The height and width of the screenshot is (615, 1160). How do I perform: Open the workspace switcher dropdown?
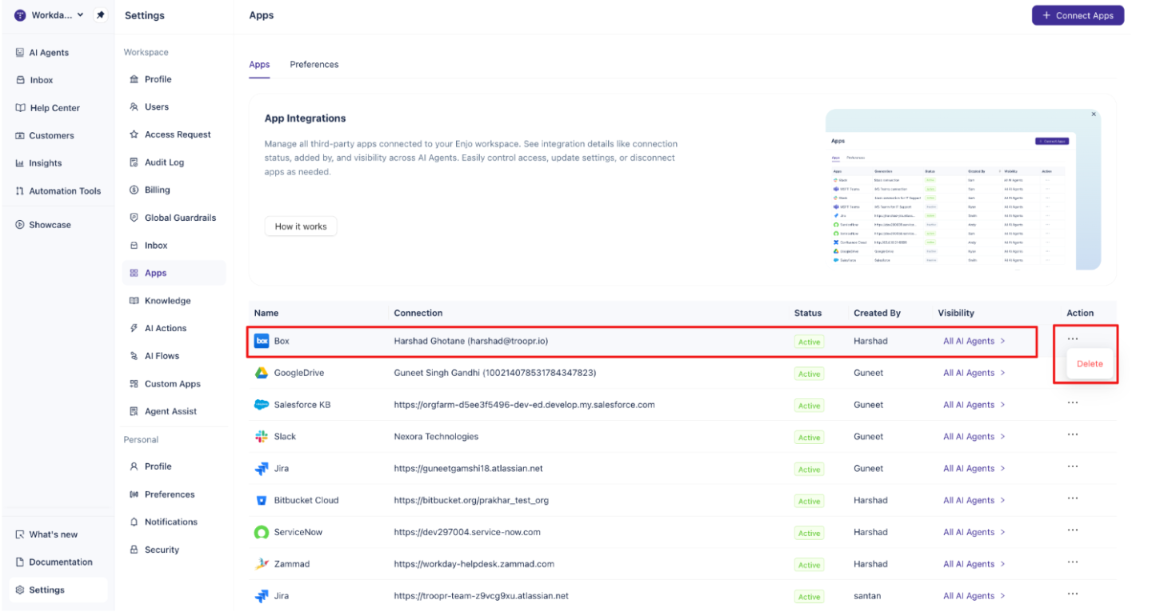pyautogui.click(x=50, y=15)
